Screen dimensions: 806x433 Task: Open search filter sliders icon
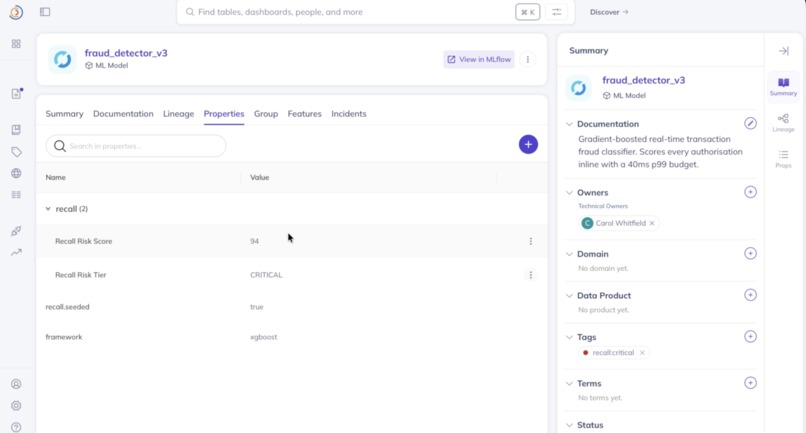click(557, 12)
